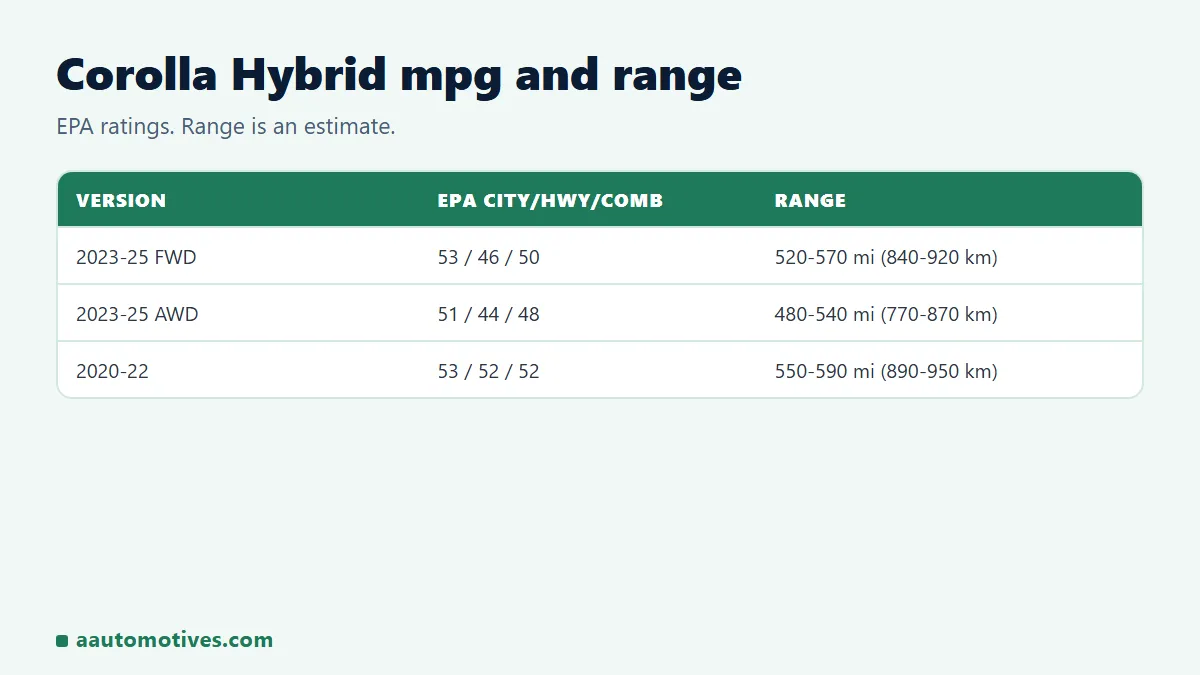1200x675 pixels.
Task: Click the aautomotives.com footer text
Action: pyautogui.click(x=174, y=640)
